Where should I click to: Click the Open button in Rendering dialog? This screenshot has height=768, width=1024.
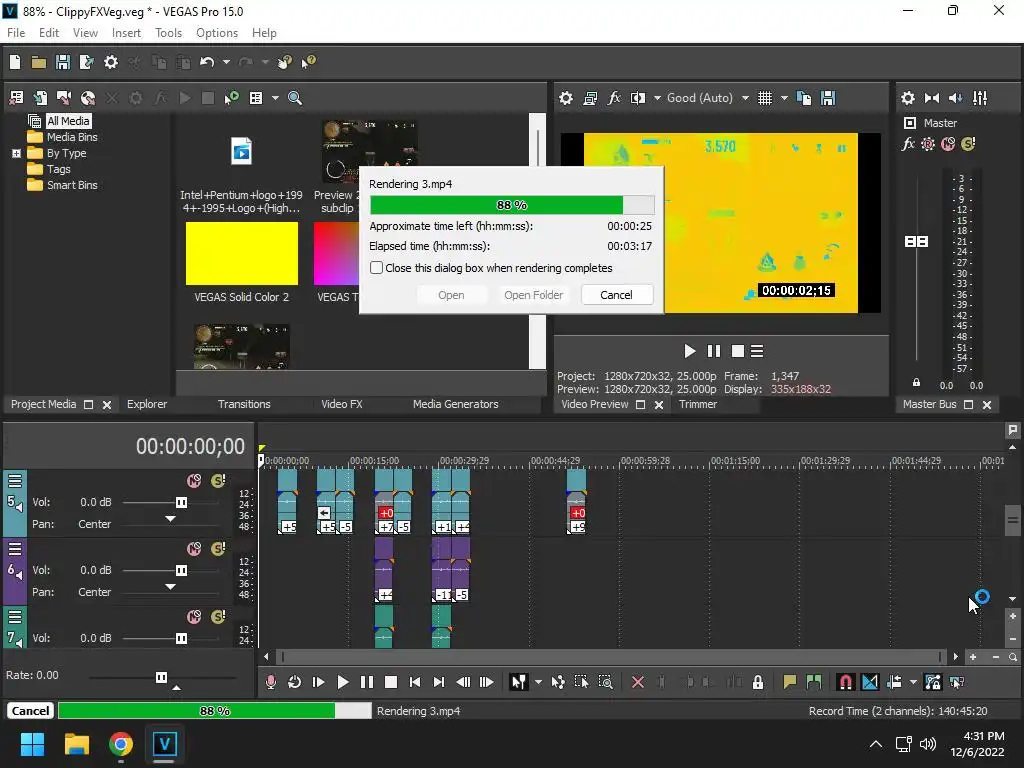pos(451,295)
